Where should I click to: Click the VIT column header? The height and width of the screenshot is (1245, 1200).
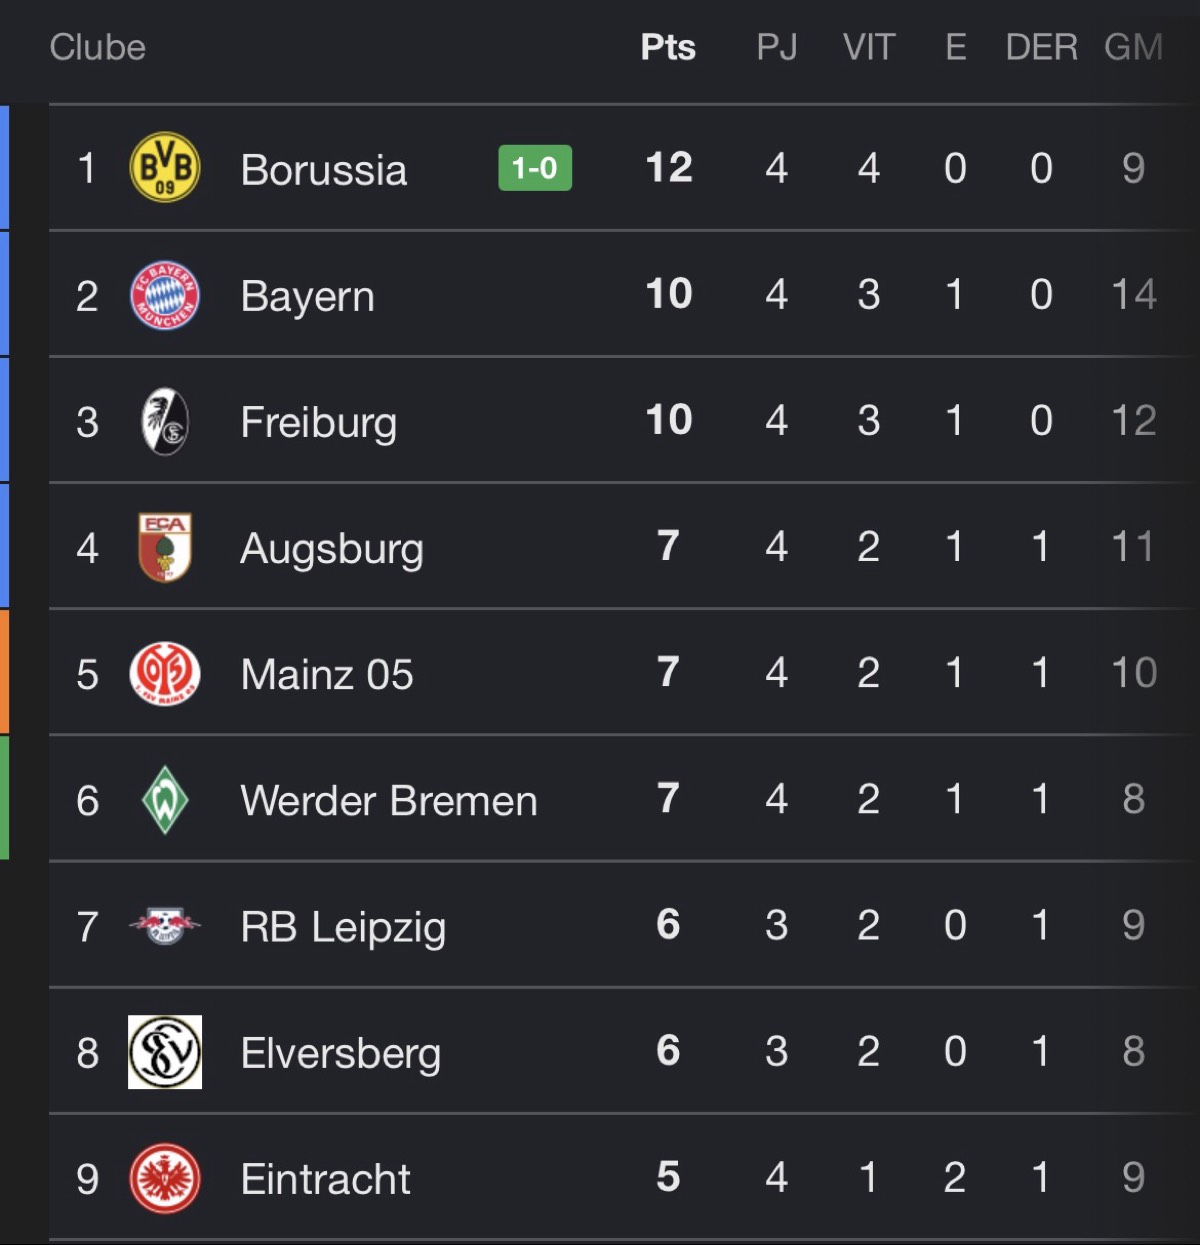pos(868,47)
